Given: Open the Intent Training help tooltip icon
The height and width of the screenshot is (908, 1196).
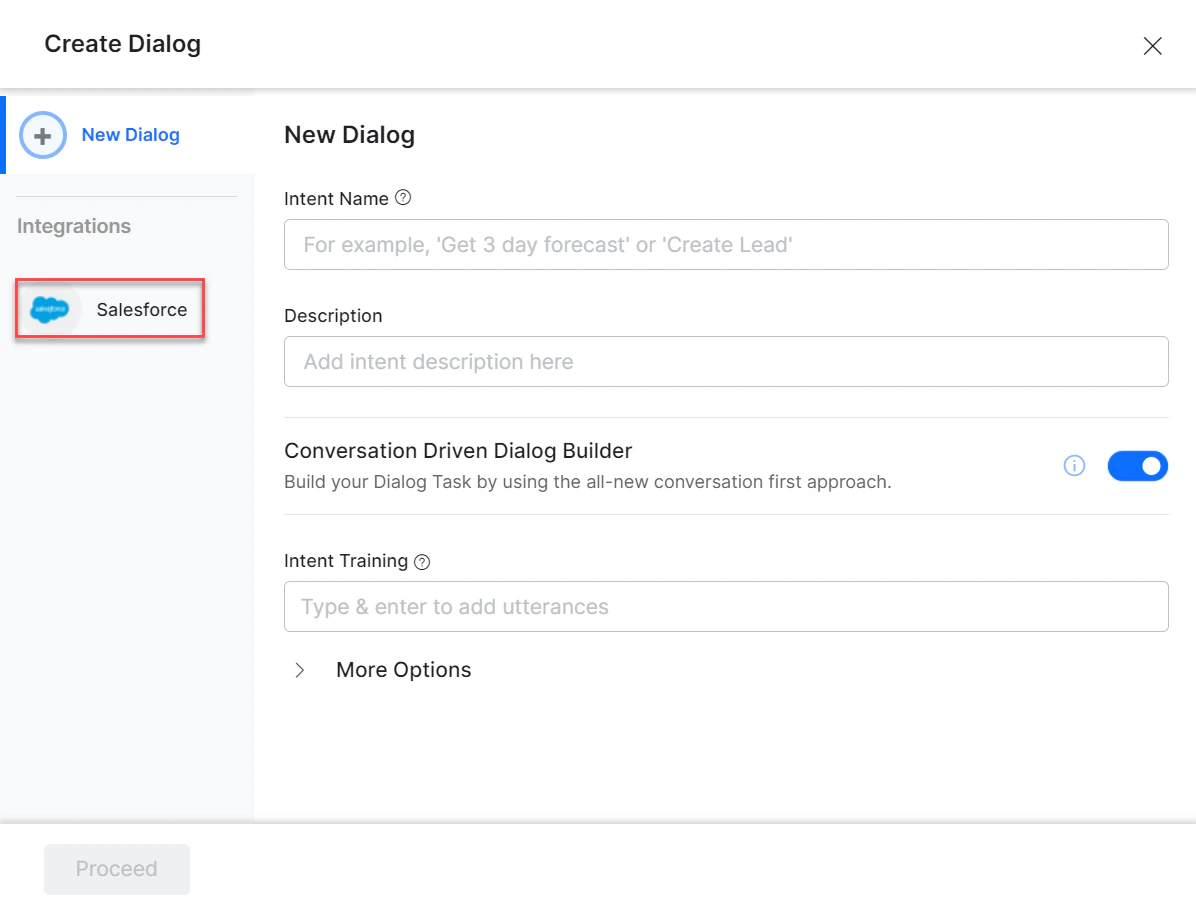Looking at the screenshot, I should [x=421, y=561].
